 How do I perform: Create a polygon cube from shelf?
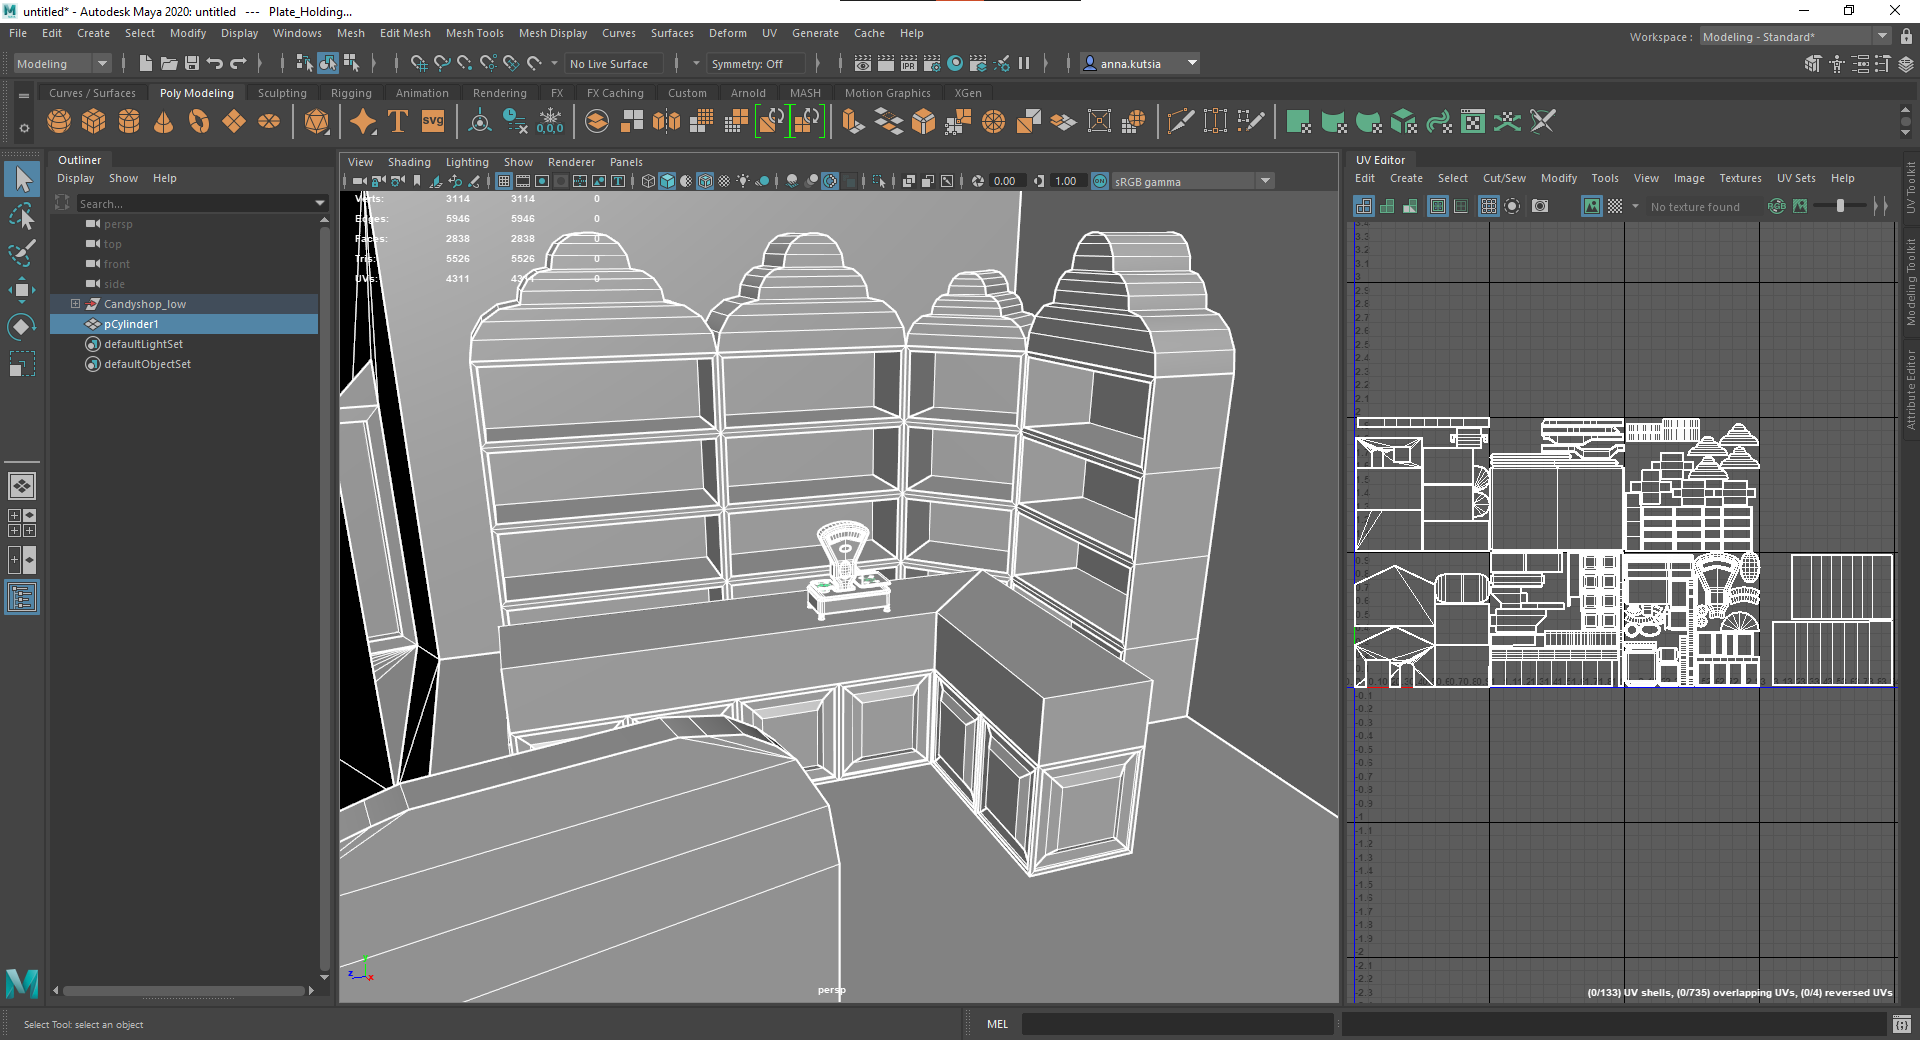pos(94,122)
